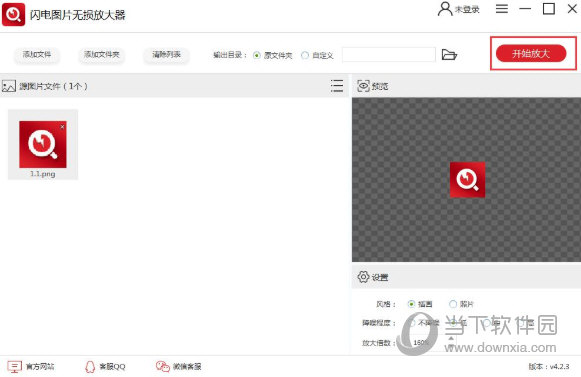This screenshot has height=377, width=581.
Task: Select the 1.1.png thumbnail
Action: (43, 144)
